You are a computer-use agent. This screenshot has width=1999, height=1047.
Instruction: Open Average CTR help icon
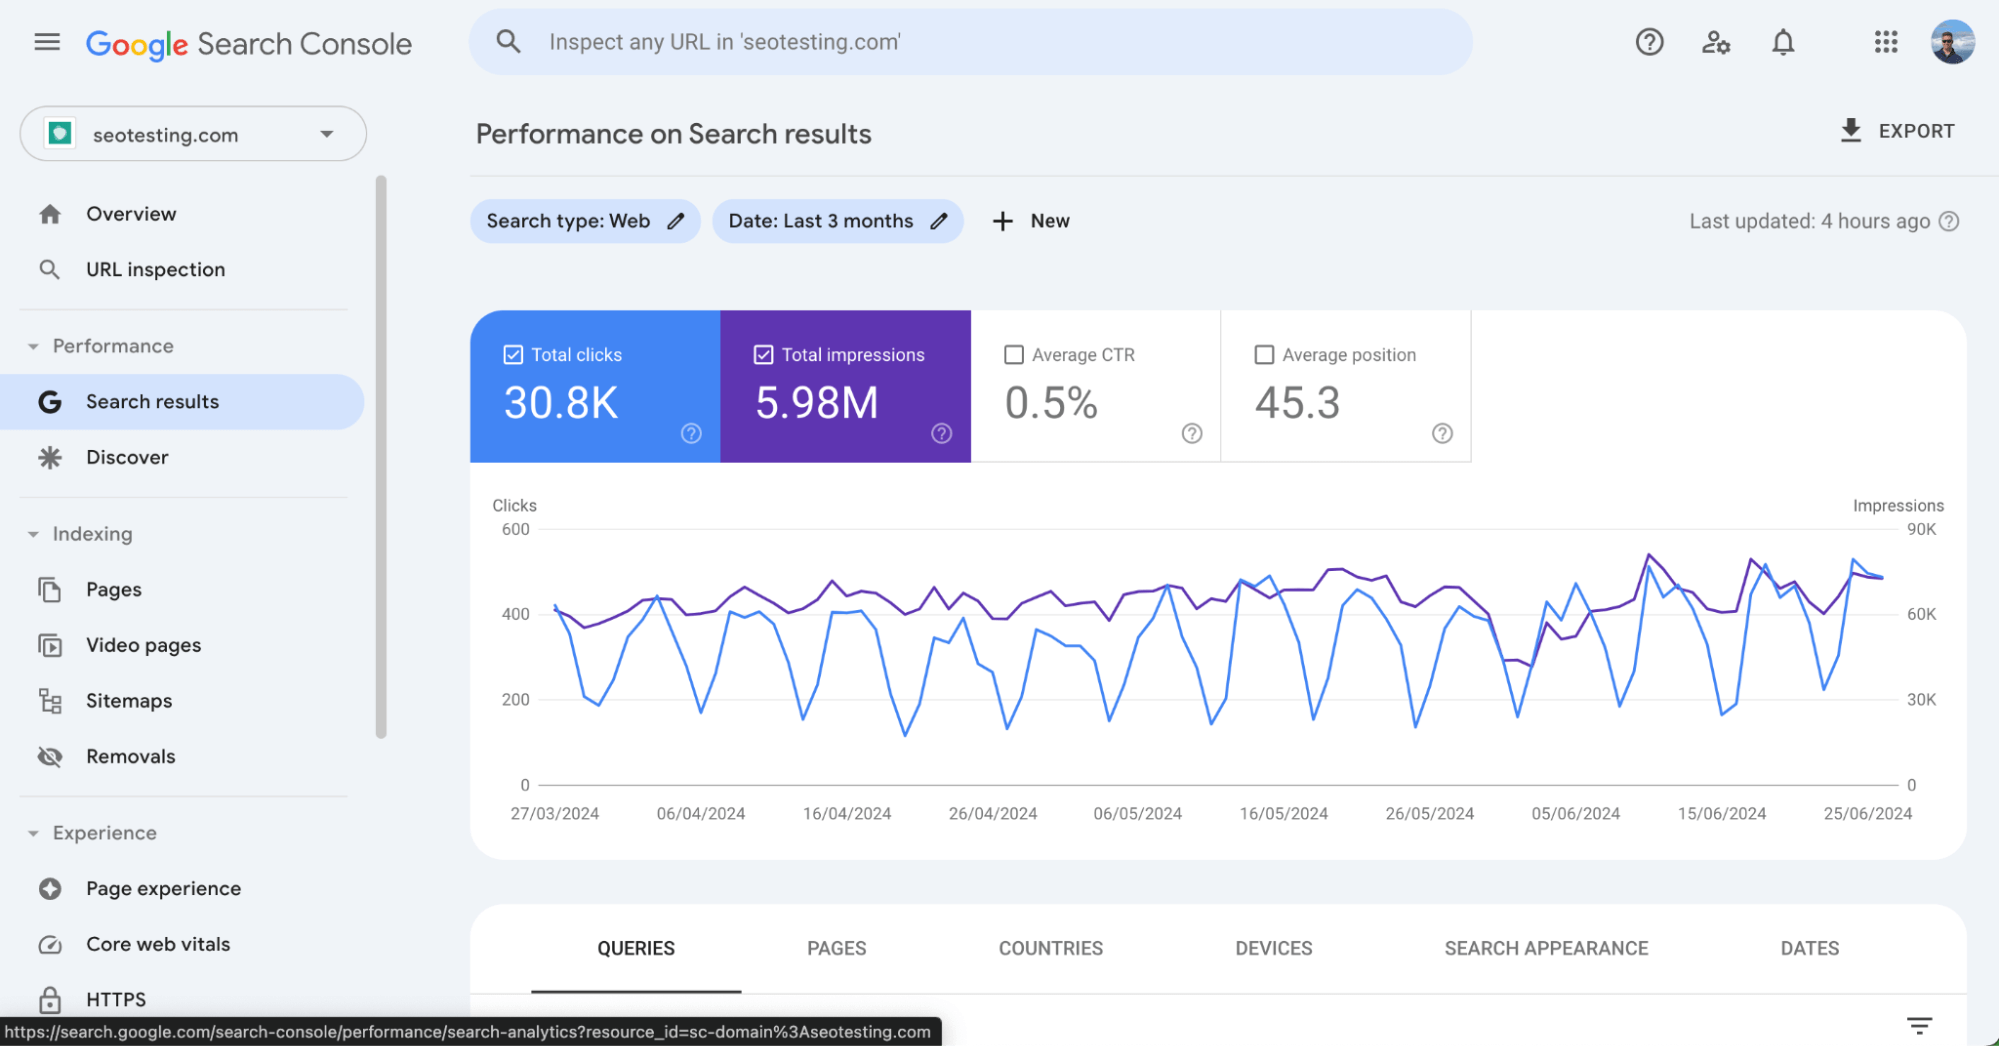point(1191,433)
